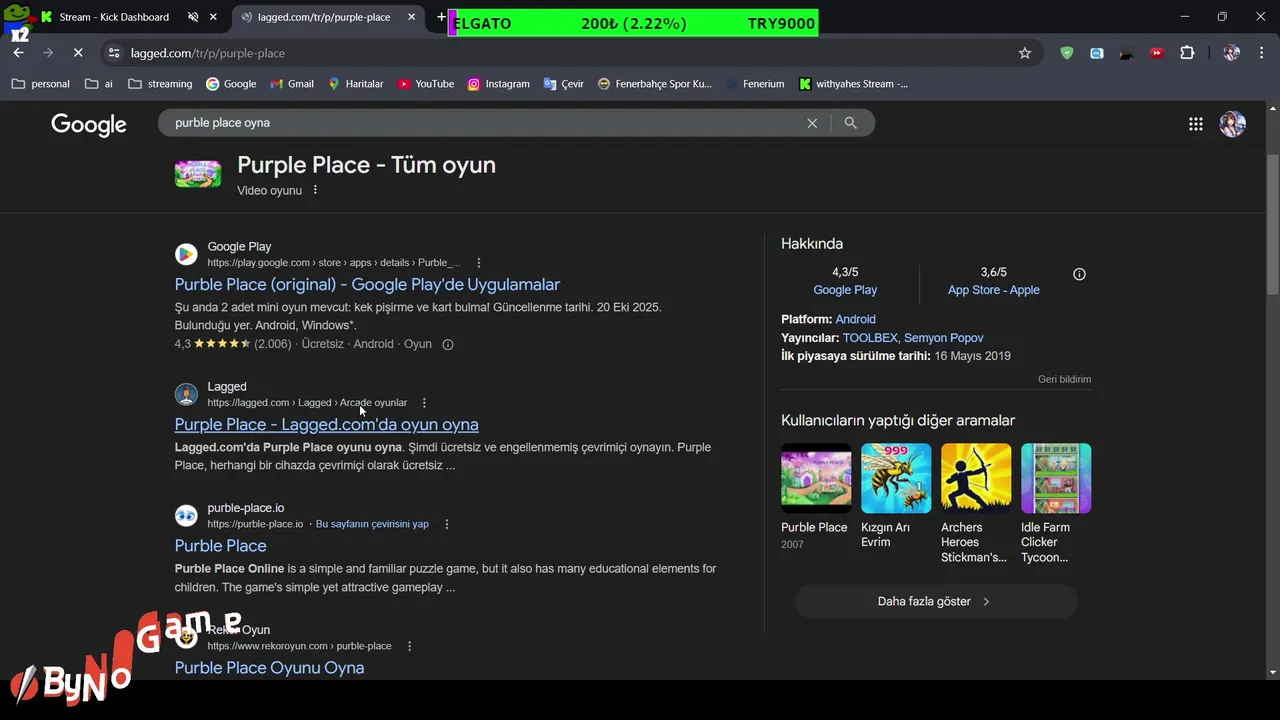Open the App Store - Apple rating link
1280x720 pixels.
994,290
